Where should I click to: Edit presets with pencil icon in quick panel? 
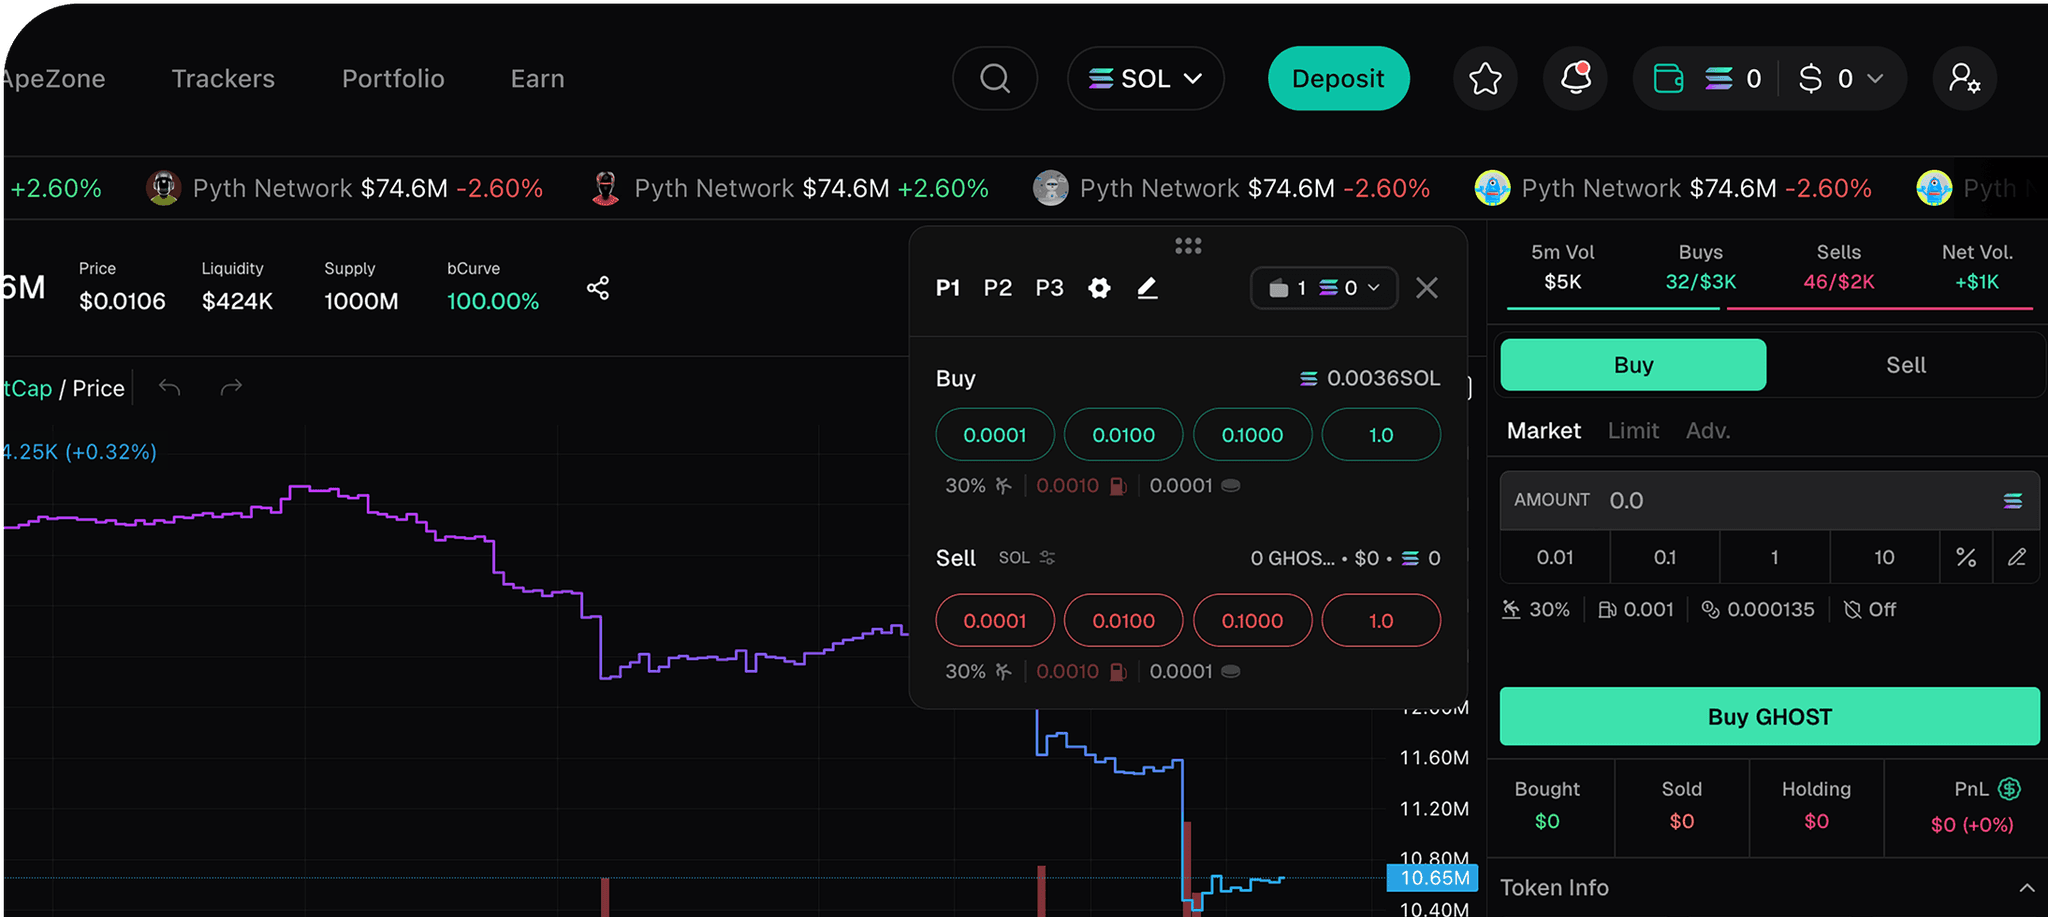click(1147, 288)
